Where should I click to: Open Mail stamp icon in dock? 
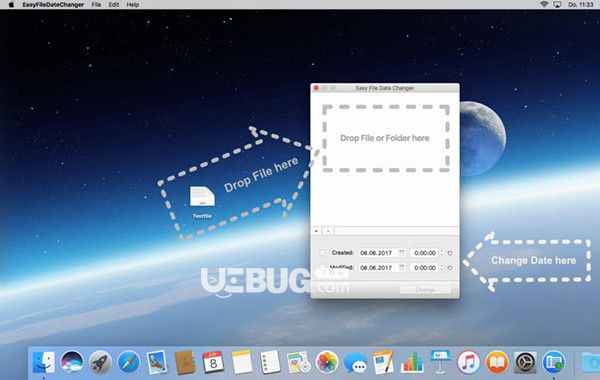(157, 362)
